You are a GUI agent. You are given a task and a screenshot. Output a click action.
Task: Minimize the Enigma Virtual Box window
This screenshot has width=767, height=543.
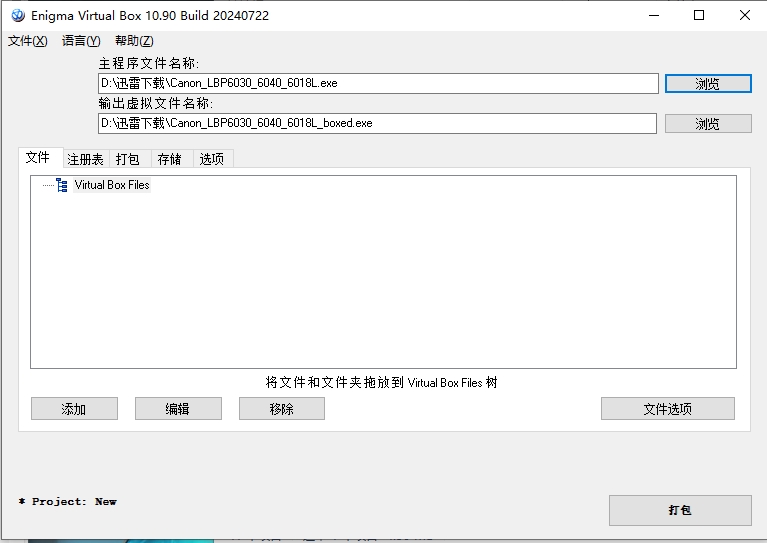click(x=654, y=16)
